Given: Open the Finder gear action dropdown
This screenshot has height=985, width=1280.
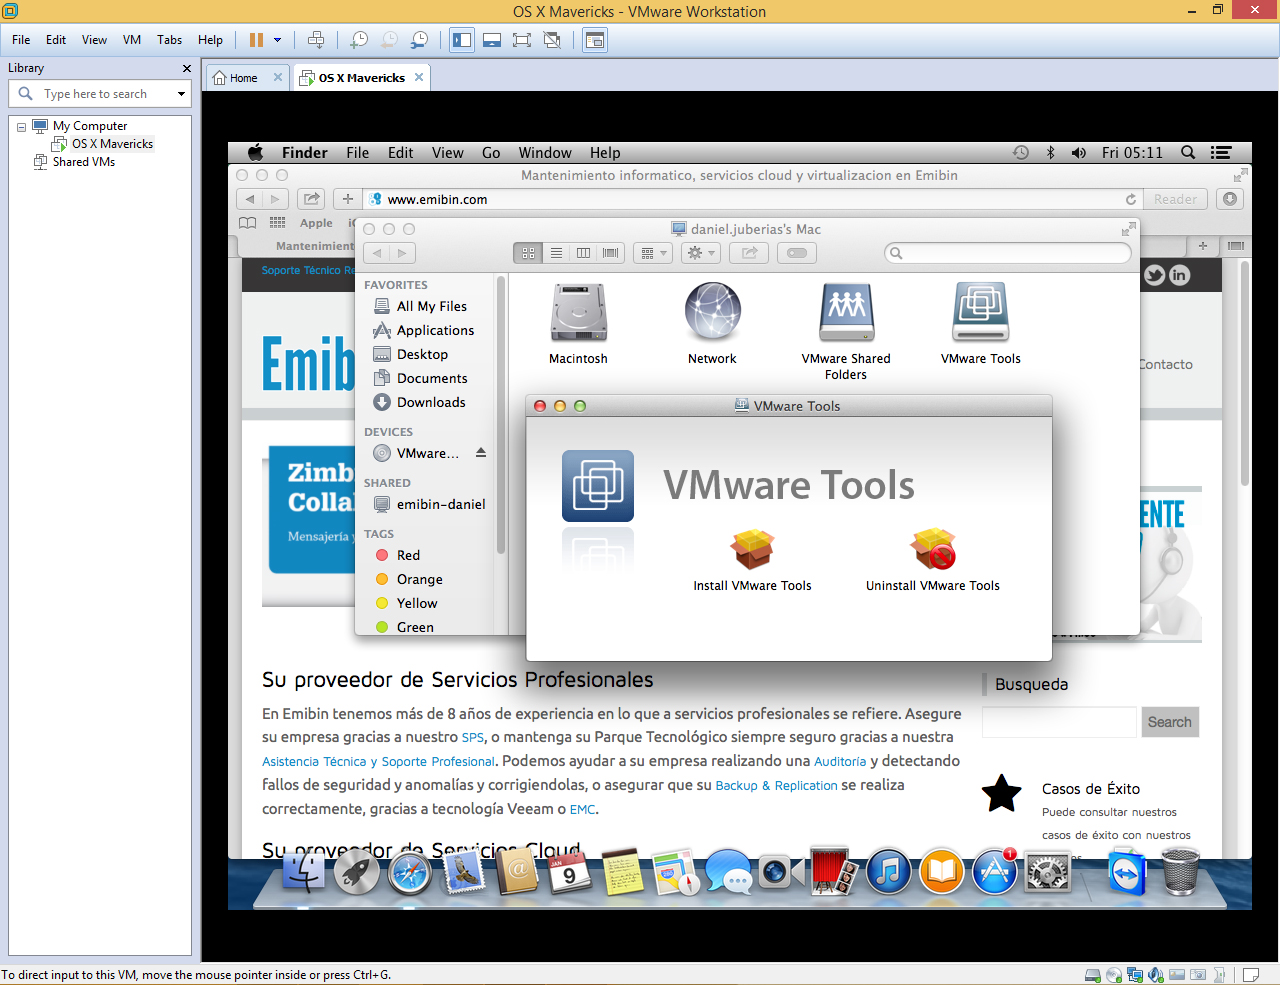Looking at the screenshot, I should 699,253.
